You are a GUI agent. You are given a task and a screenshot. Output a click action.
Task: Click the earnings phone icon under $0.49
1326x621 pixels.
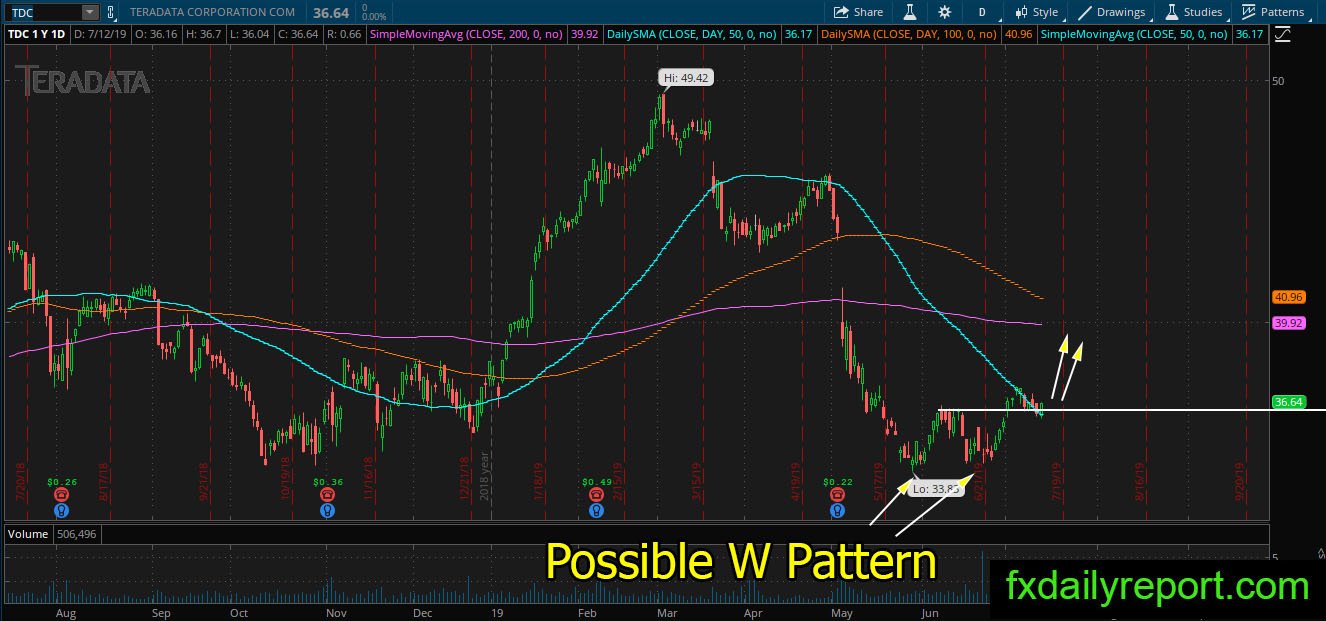tap(596, 494)
